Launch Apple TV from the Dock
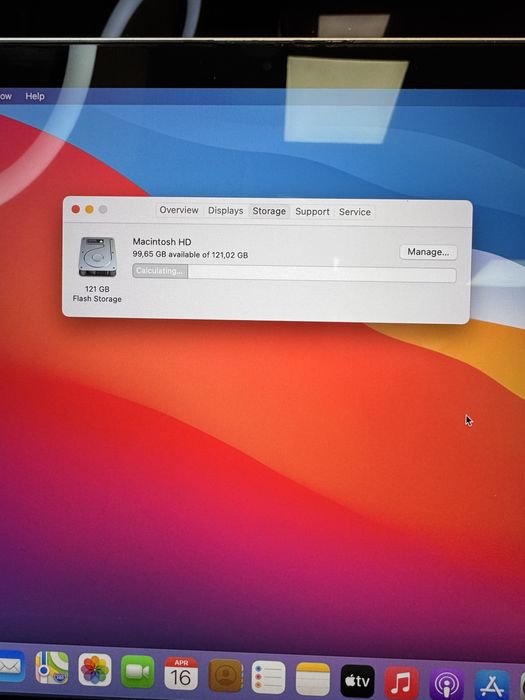525x700 pixels. [x=358, y=681]
